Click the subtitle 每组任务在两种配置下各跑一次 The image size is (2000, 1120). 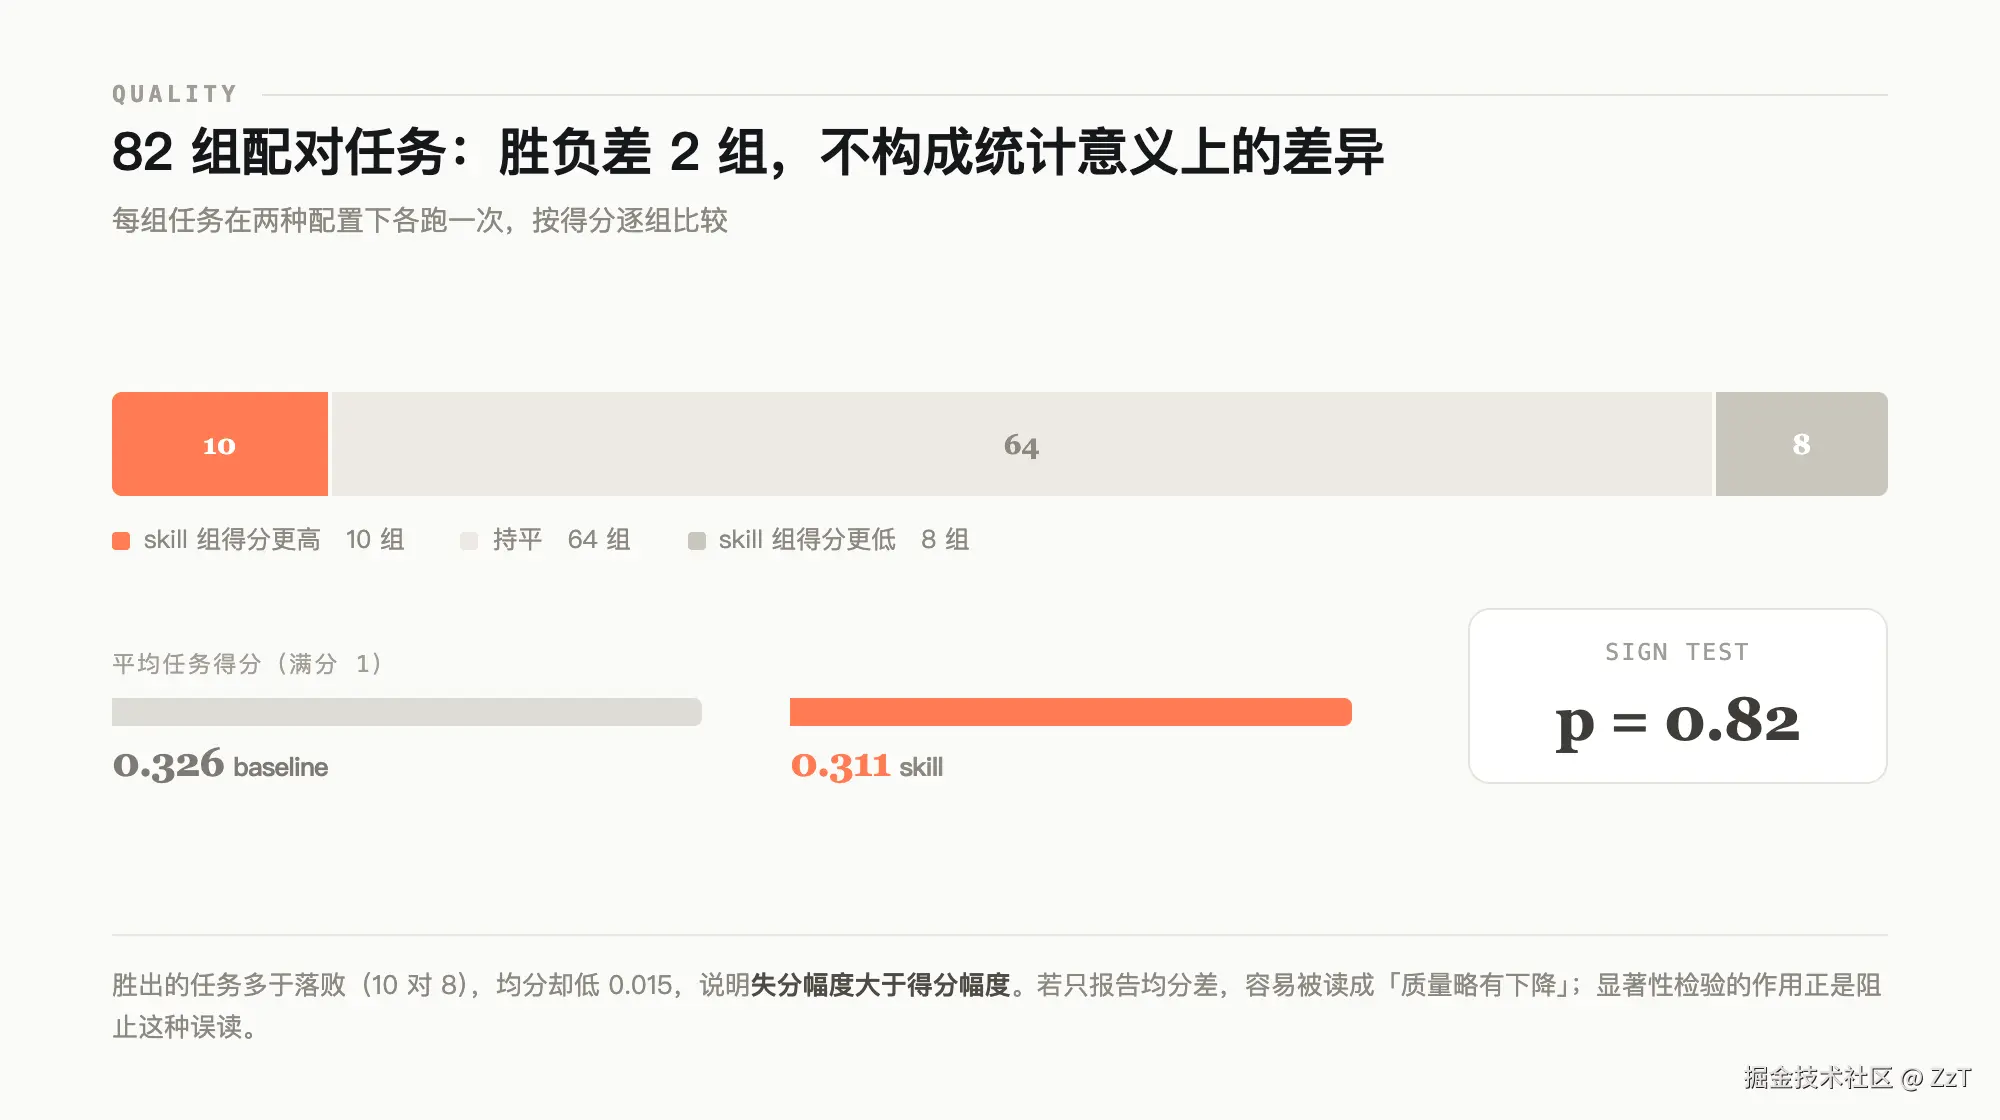tap(420, 220)
